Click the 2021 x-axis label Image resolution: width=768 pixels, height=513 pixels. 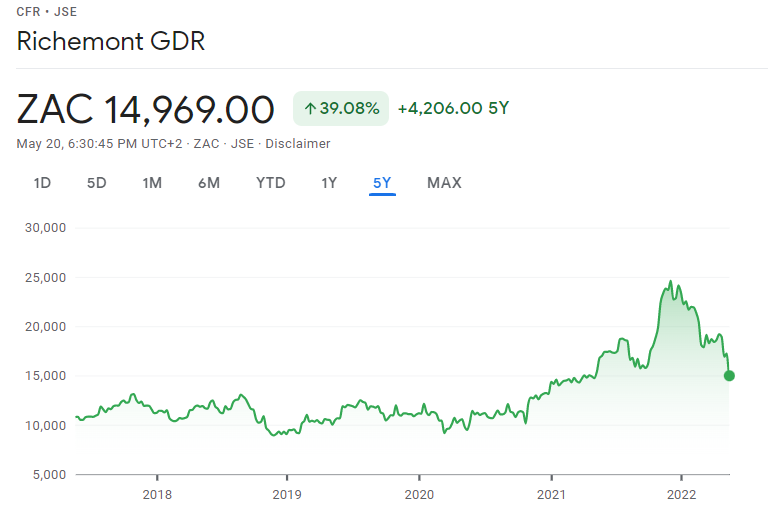pyautogui.click(x=552, y=494)
